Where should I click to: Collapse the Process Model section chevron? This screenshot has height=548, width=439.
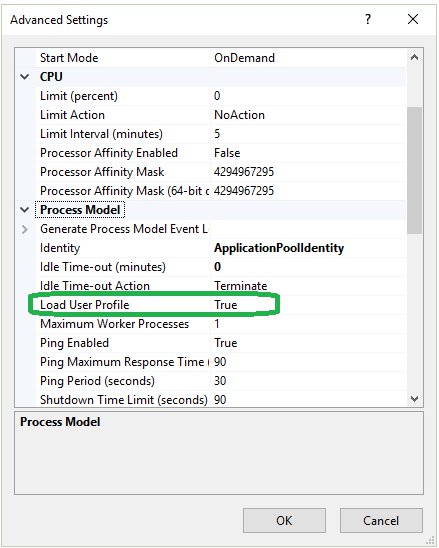click(24, 210)
